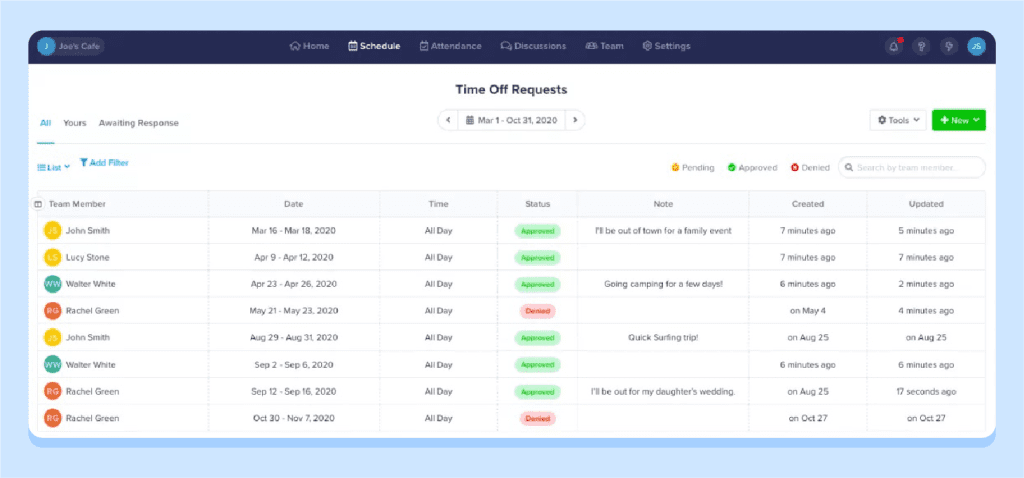Screen dimensions: 1024x478
Task: Open the JS user profile avatar
Action: click(976, 46)
